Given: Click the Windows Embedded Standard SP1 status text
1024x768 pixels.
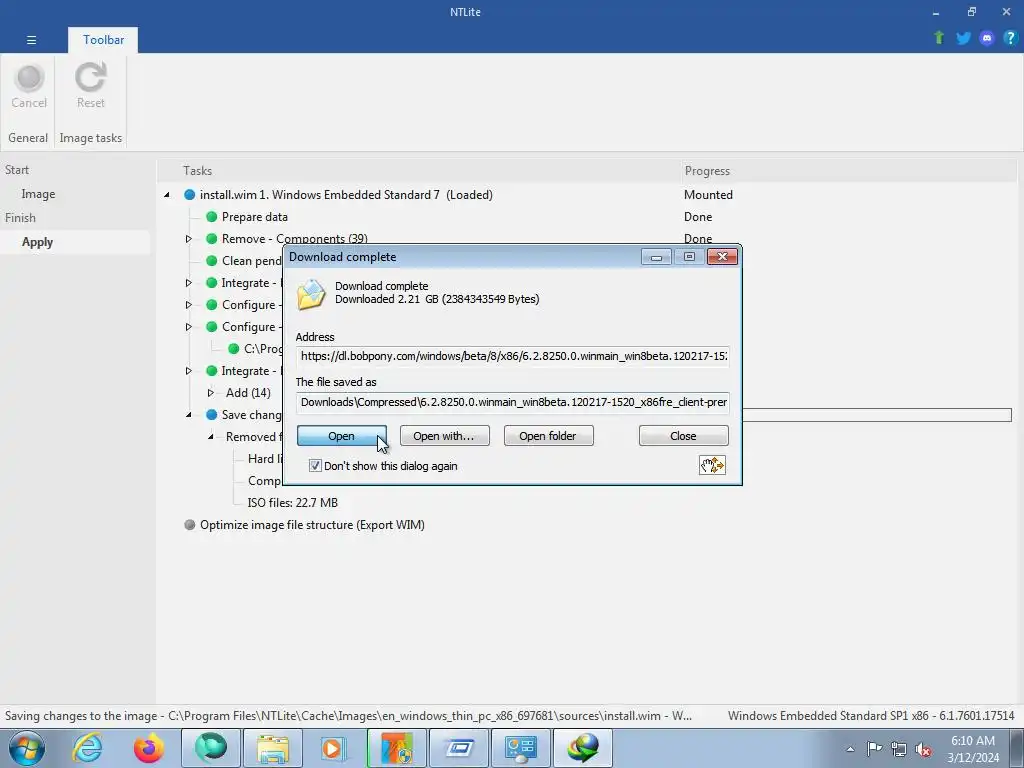Looking at the screenshot, I should (x=871, y=716).
